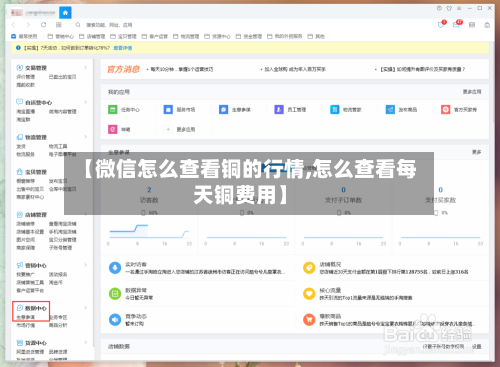Viewport: 500px width, 367px height.
Task: Expand the 数据中心 sidebar chevron
Action: (x=86, y=308)
